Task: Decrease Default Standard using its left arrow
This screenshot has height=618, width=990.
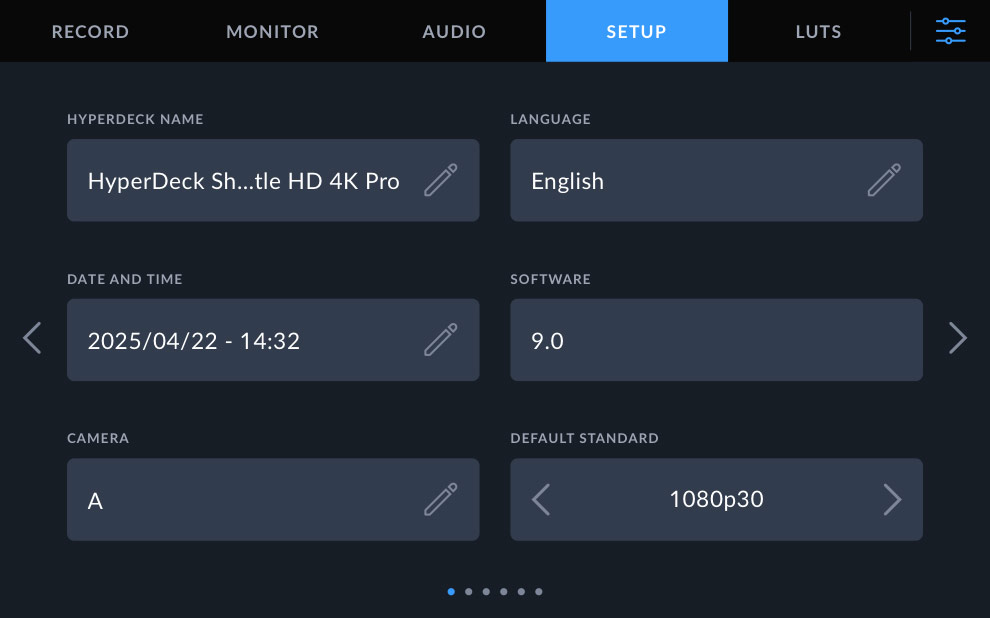Action: pyautogui.click(x=540, y=499)
